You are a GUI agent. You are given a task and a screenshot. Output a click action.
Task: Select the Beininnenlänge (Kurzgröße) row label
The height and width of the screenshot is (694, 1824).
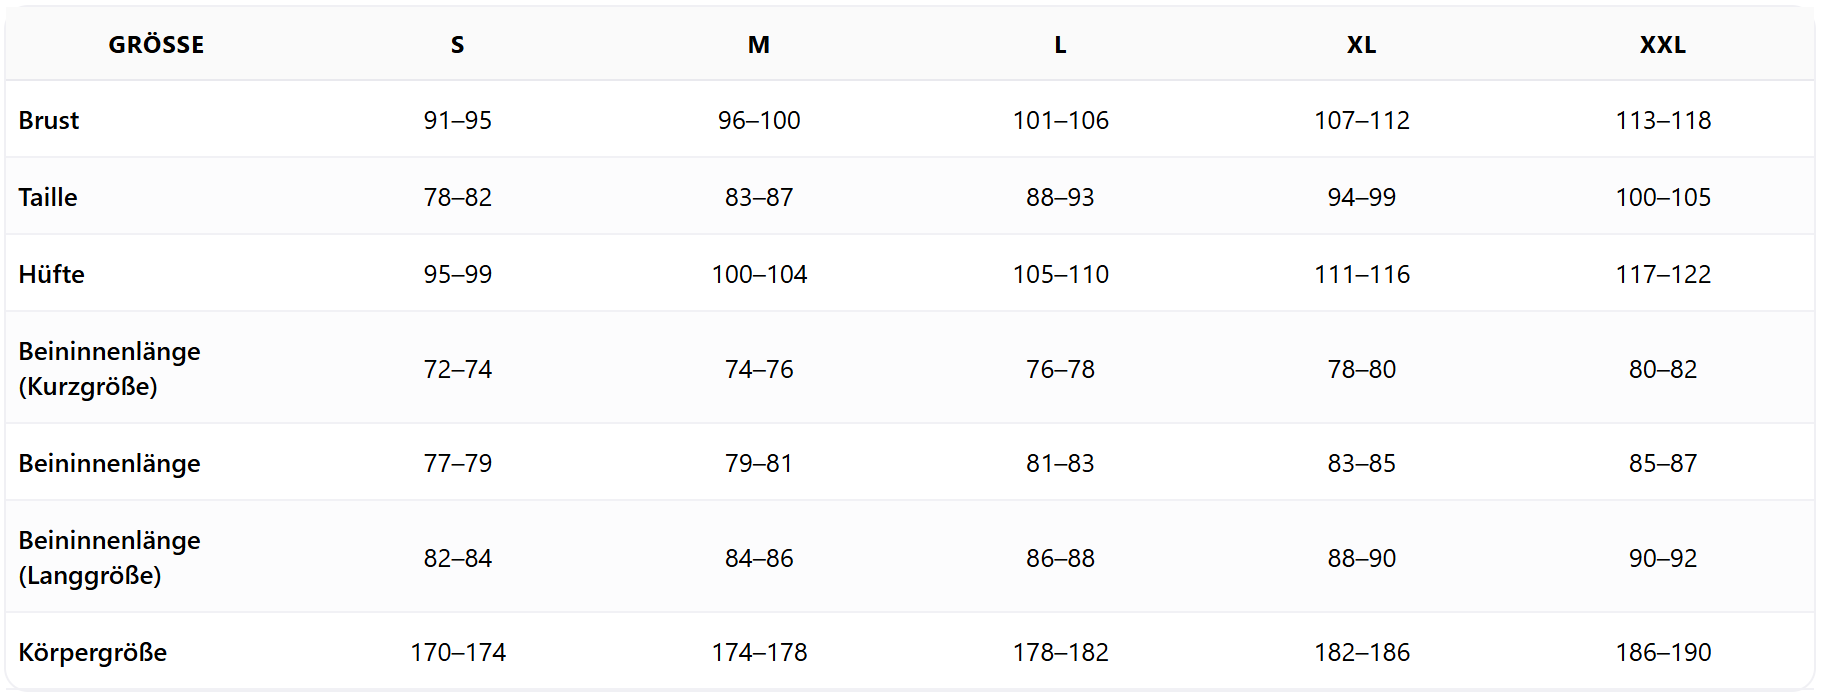pos(109,369)
